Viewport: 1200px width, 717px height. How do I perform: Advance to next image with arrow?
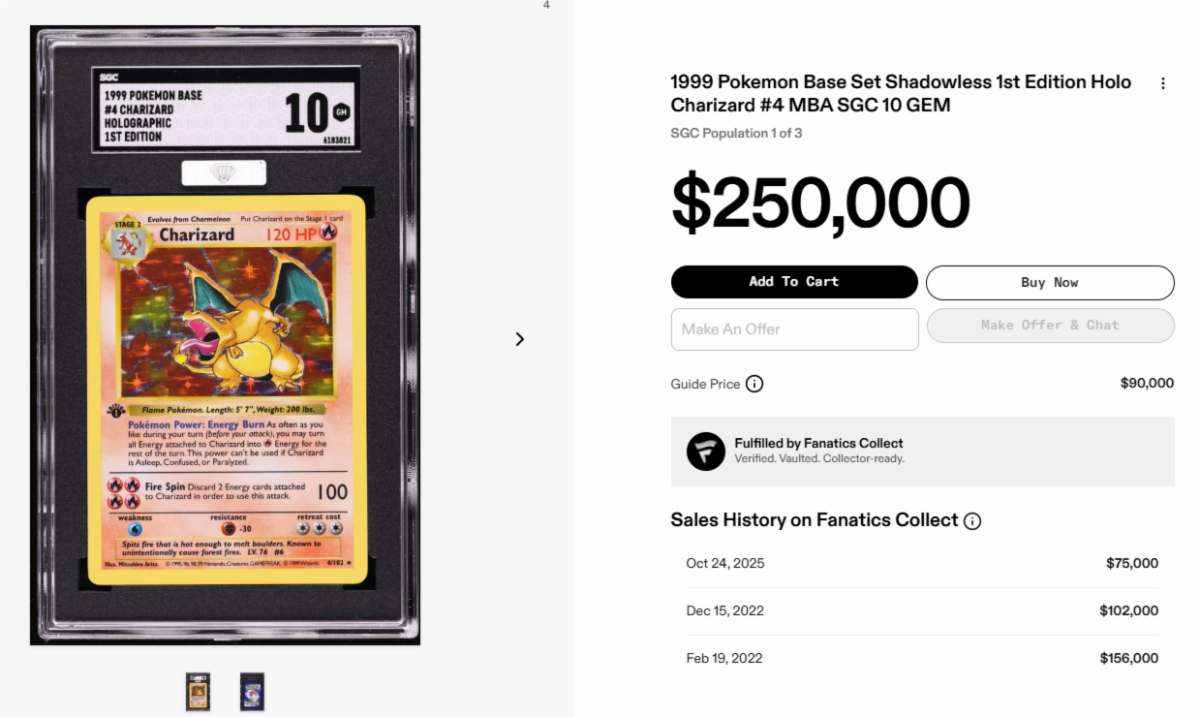tap(519, 339)
